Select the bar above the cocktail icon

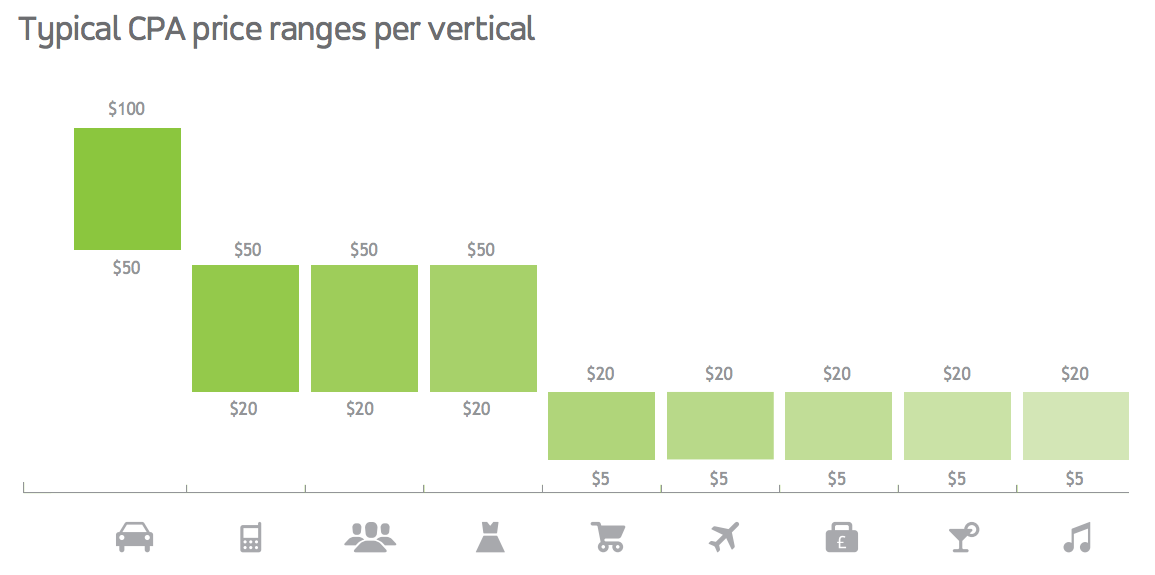point(957,426)
